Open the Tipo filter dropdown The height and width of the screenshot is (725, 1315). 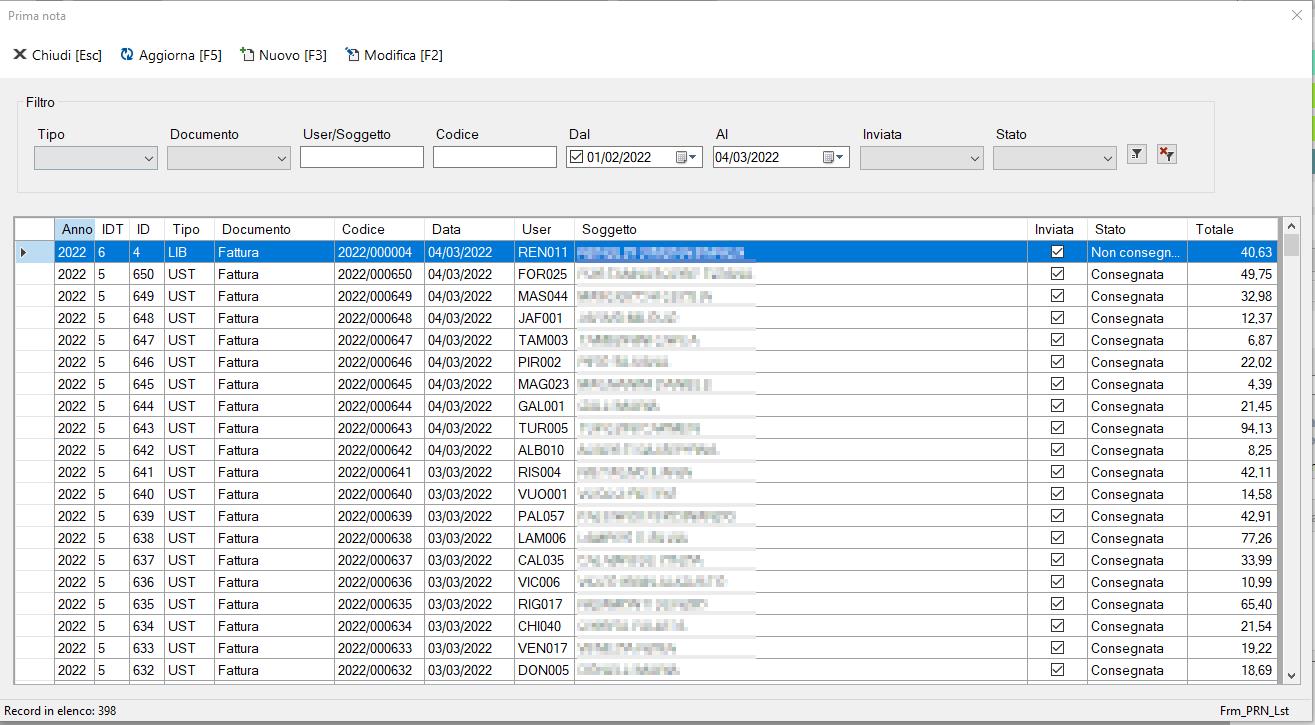96,158
